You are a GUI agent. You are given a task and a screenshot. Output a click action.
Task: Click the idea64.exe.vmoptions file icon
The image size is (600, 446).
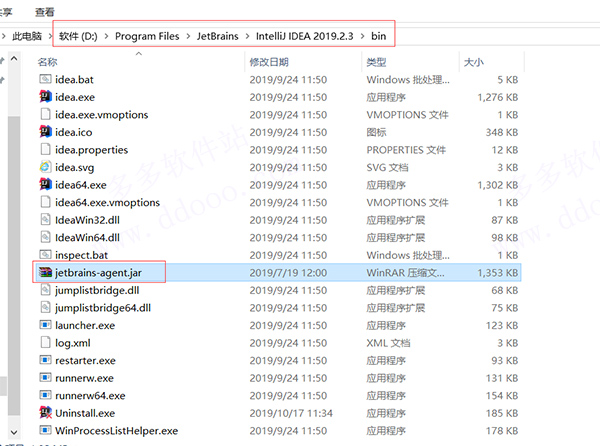click(45, 202)
